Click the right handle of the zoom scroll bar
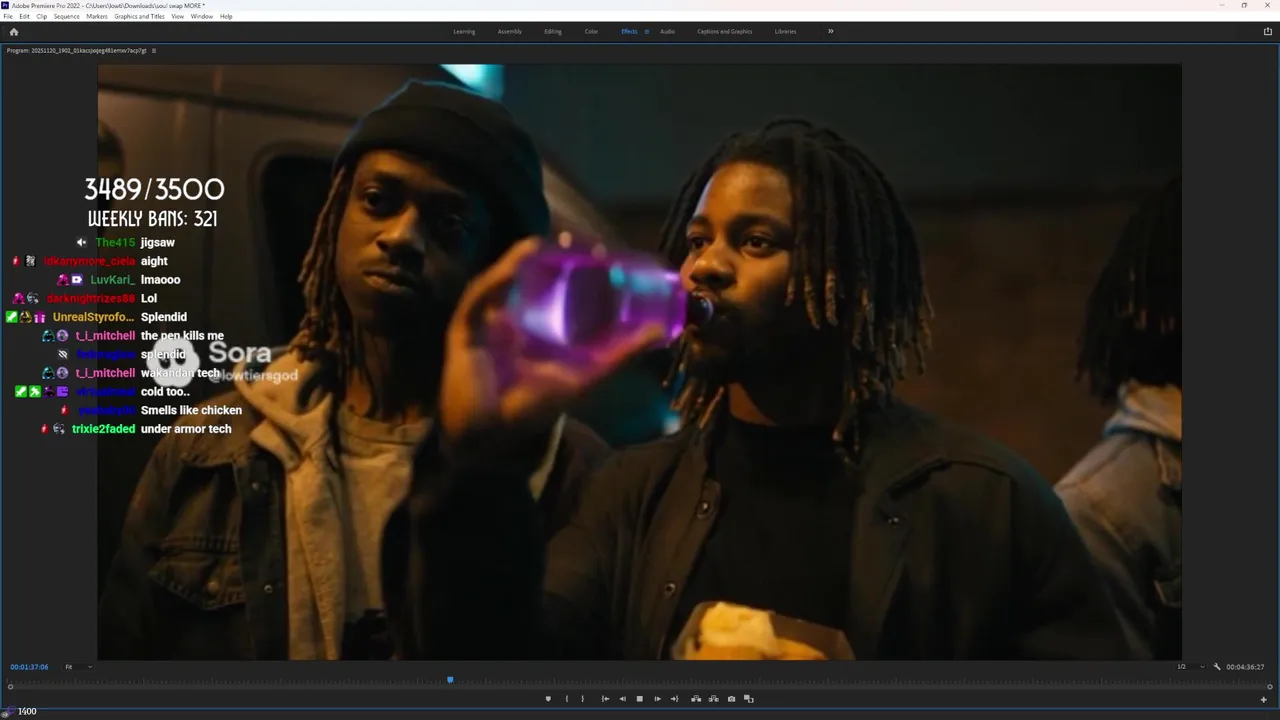1280x720 pixels. pos(1270,687)
